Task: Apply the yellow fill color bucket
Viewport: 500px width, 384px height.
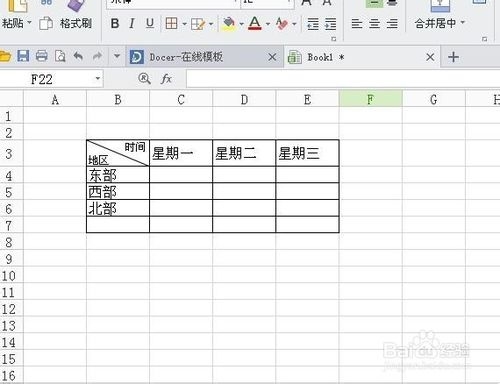Action: click(229, 24)
